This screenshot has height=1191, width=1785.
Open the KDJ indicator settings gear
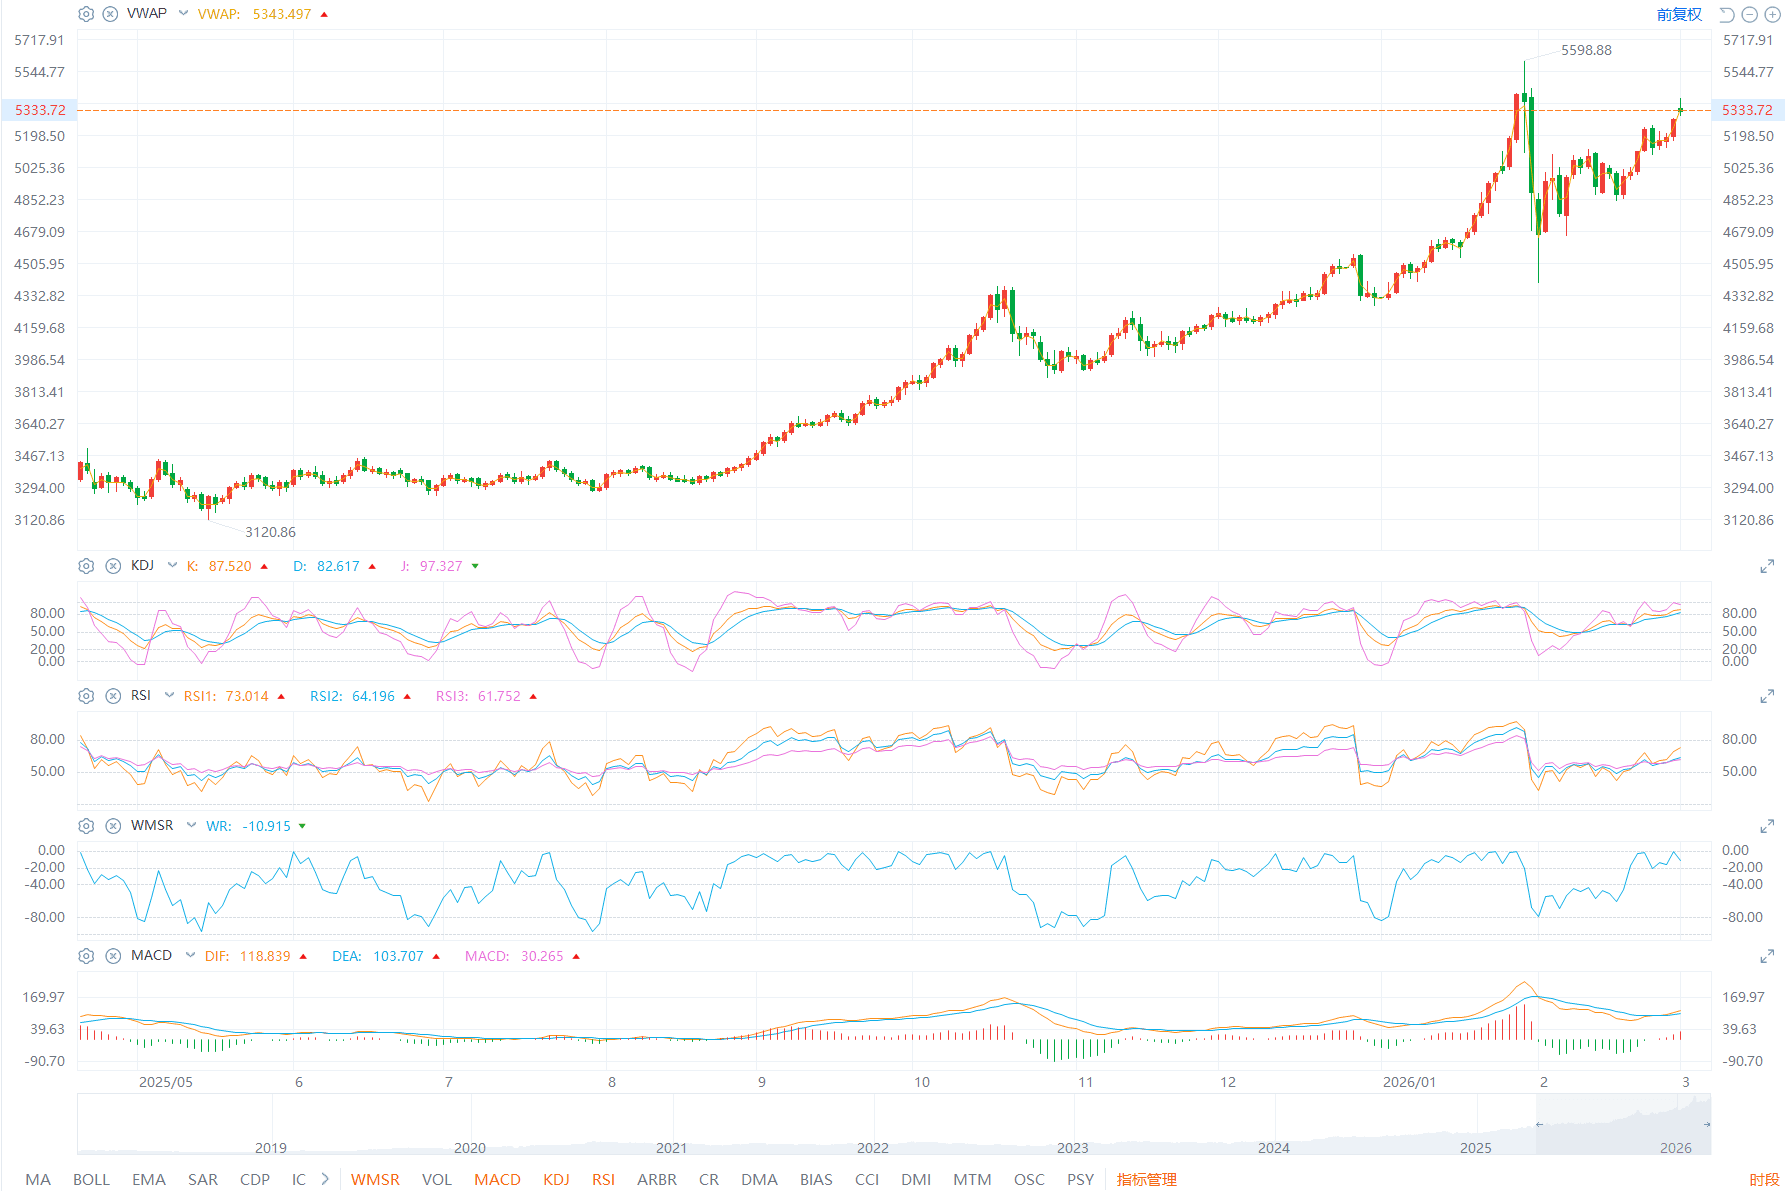pyautogui.click(x=86, y=565)
